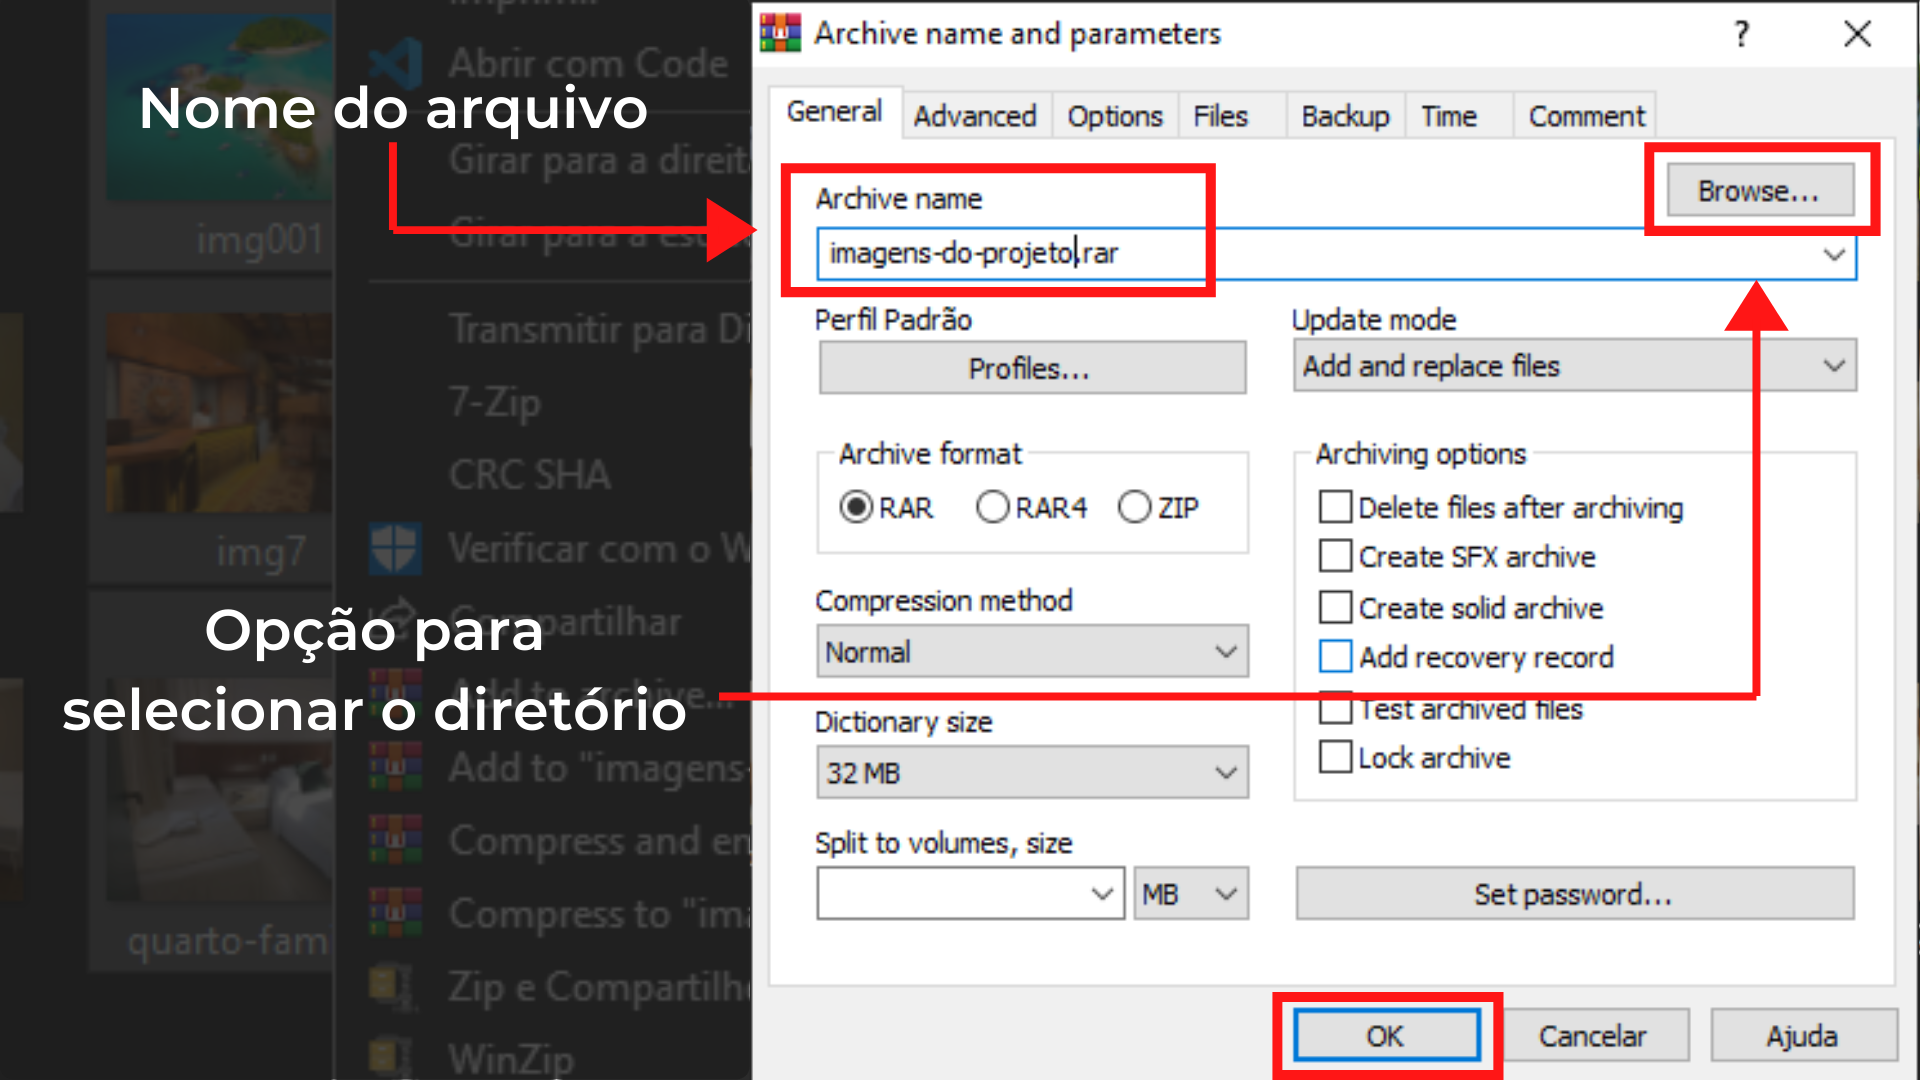Click the Zip e Compartilhar icon
This screenshot has width=1920, height=1080.
[390, 986]
